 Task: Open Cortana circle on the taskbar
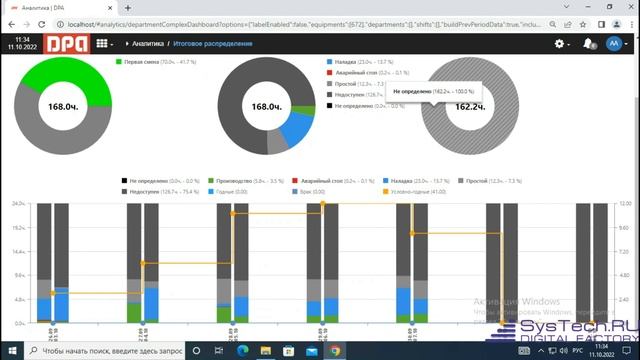196,351
